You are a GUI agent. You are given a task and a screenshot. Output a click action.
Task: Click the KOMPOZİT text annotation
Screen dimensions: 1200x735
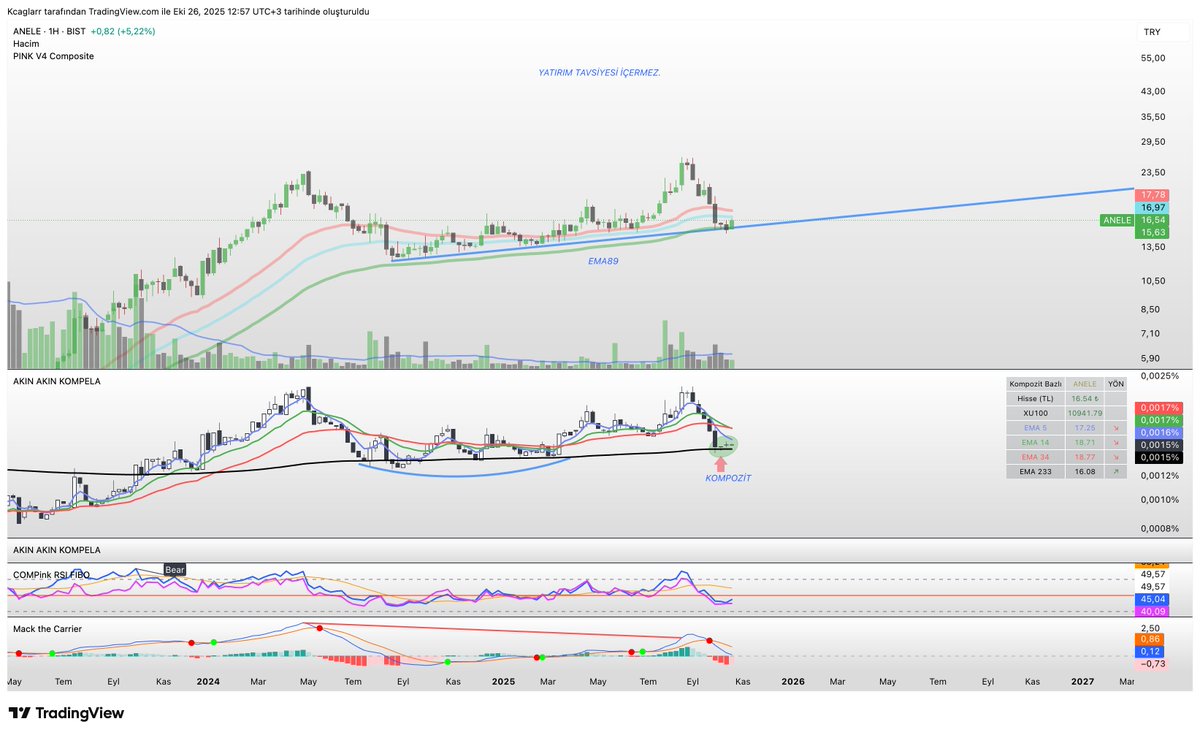728,478
